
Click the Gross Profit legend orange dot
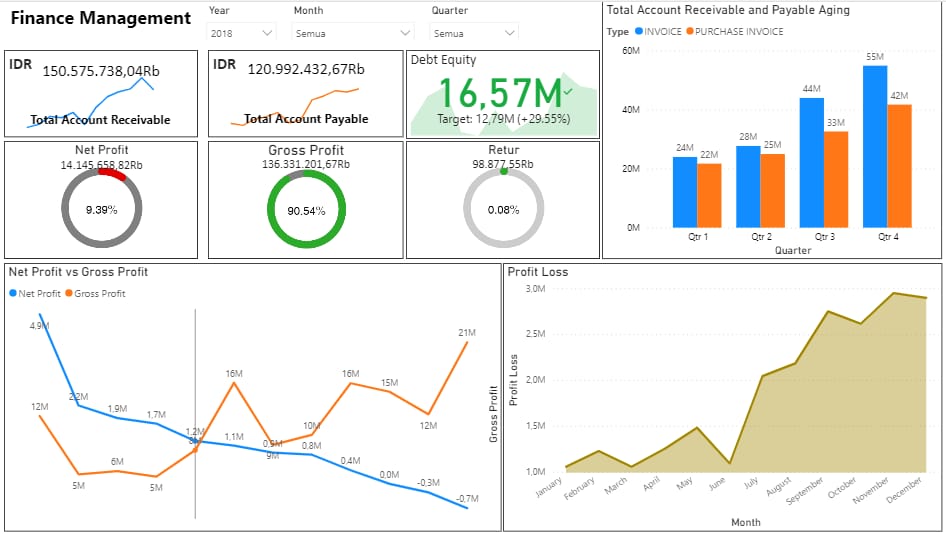69,294
